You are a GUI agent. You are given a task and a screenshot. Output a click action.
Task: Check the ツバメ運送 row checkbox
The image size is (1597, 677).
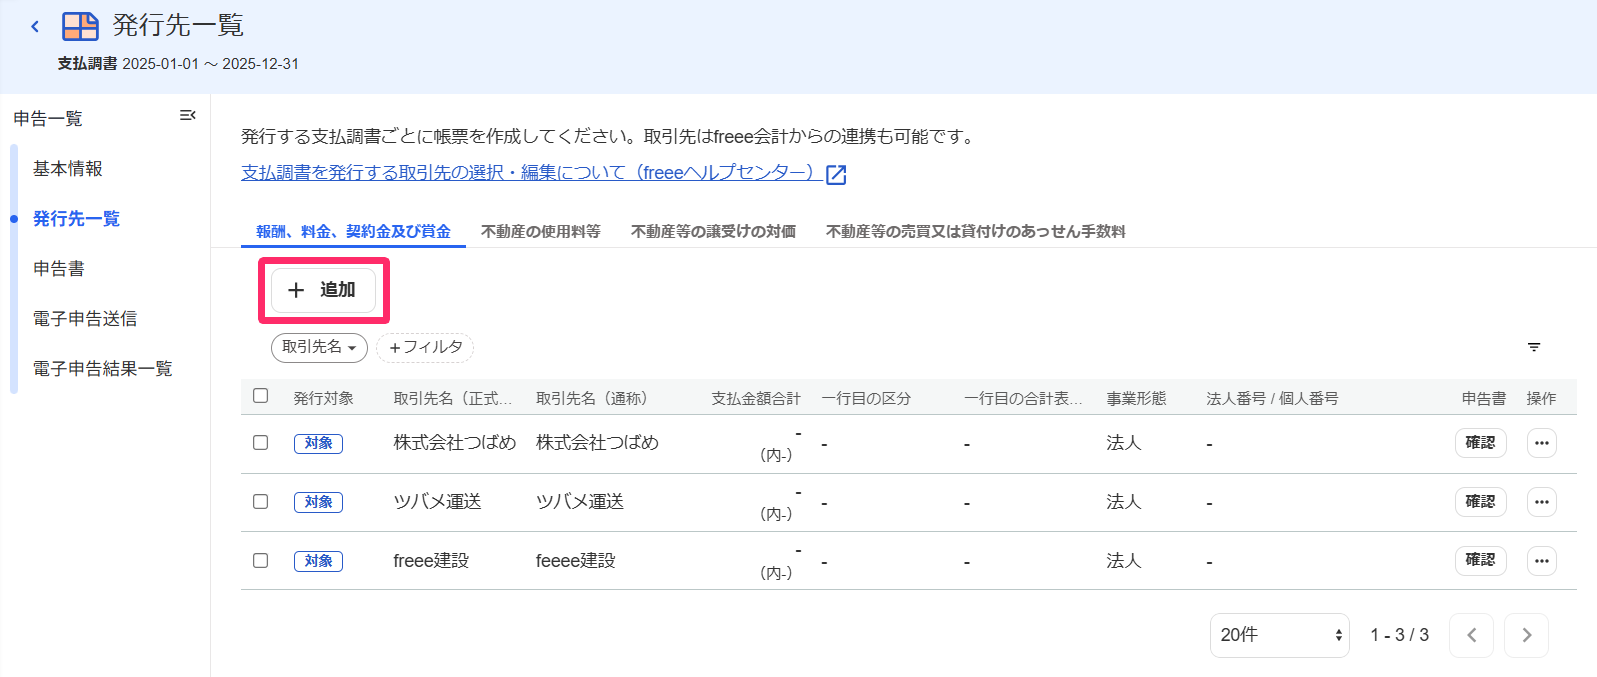point(261,501)
